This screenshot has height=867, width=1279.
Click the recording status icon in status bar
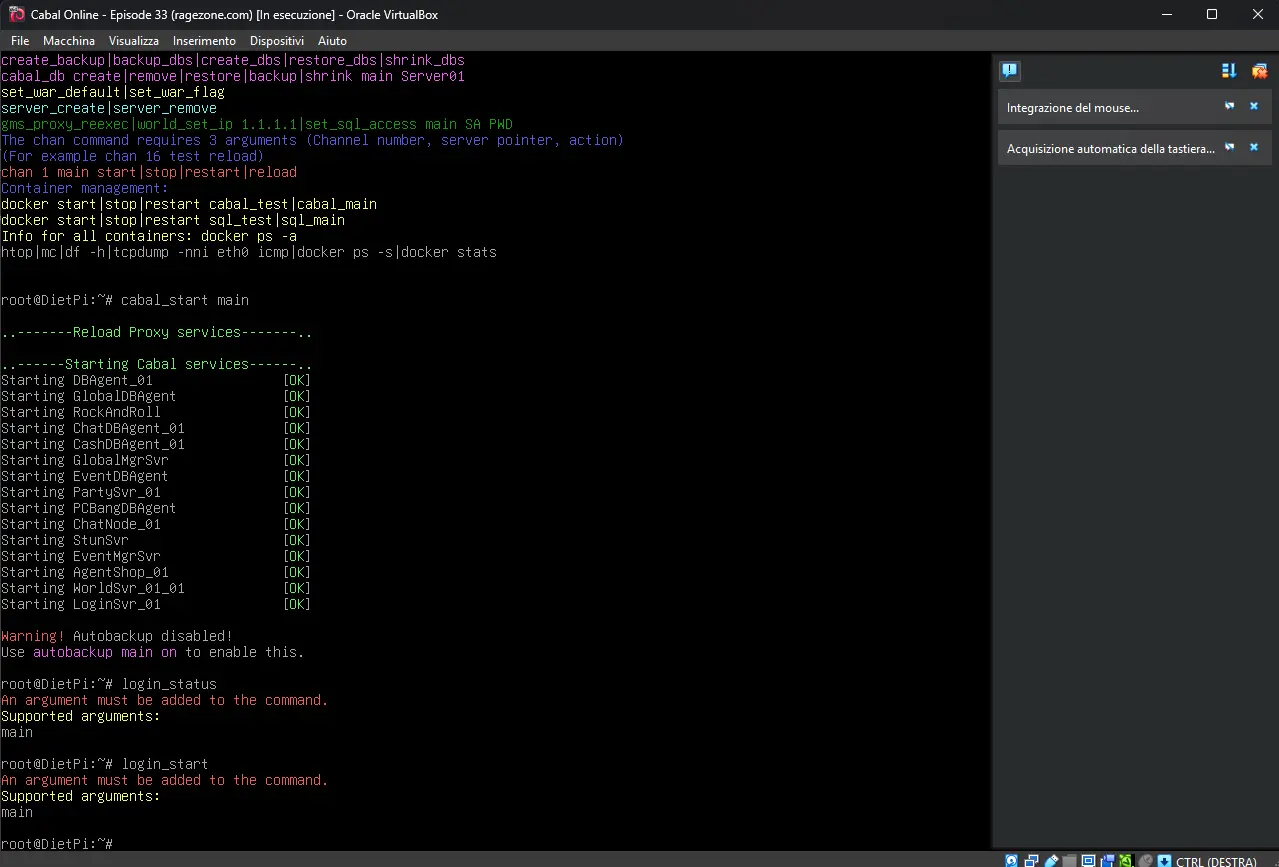click(1108, 860)
